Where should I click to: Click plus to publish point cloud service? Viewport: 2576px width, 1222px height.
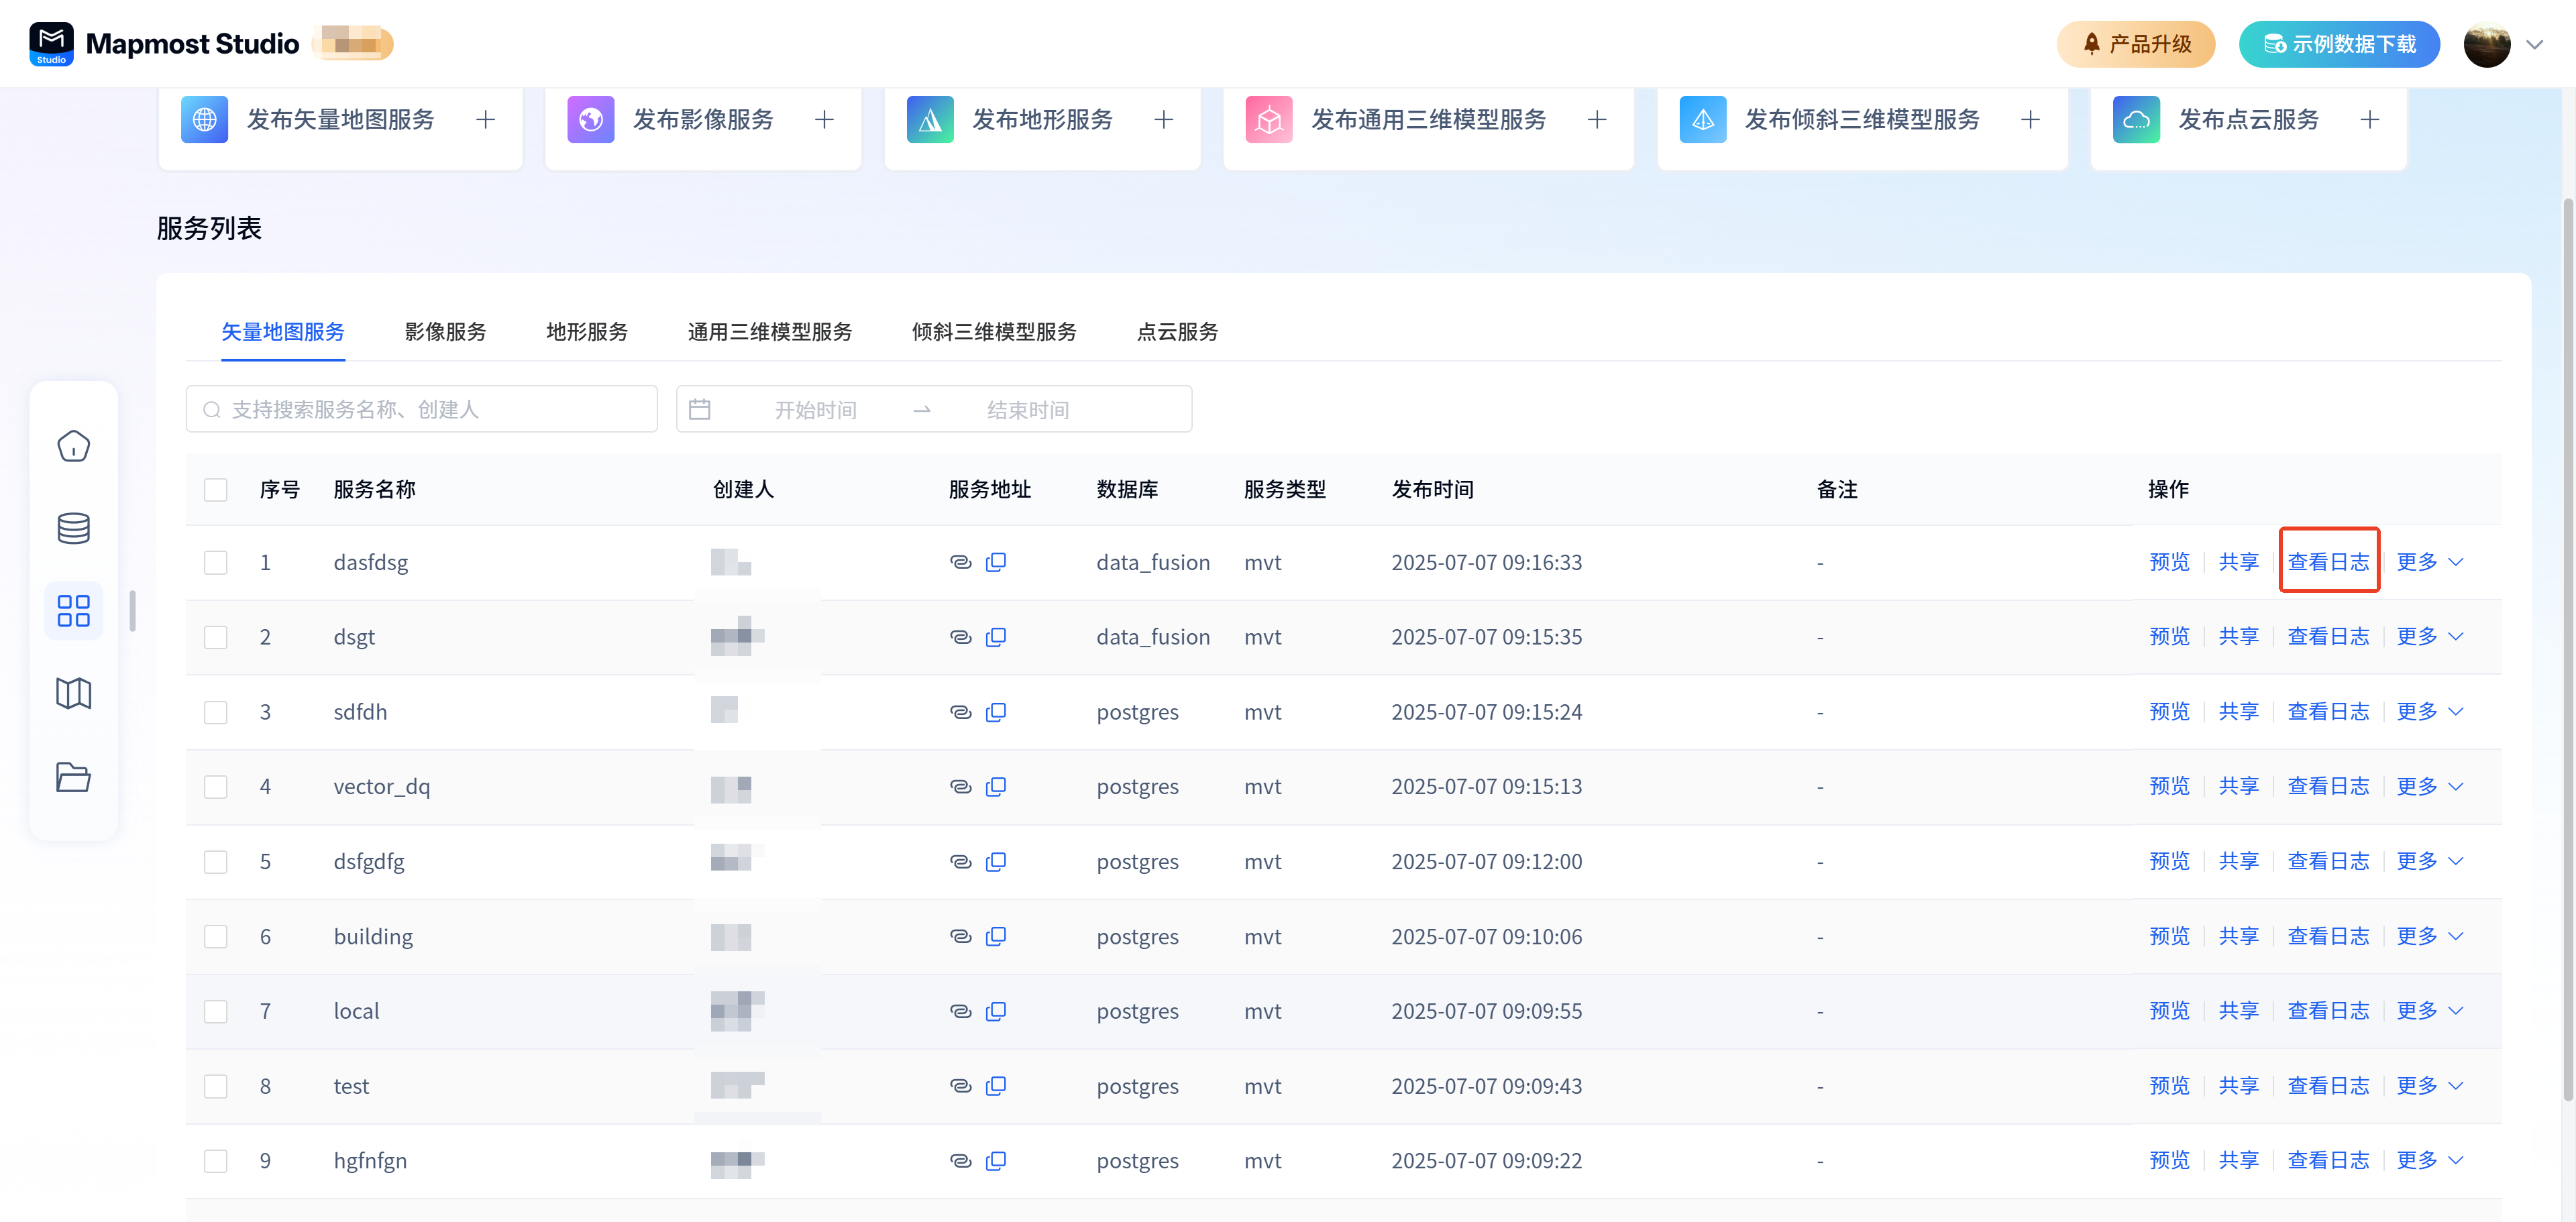coord(2369,120)
